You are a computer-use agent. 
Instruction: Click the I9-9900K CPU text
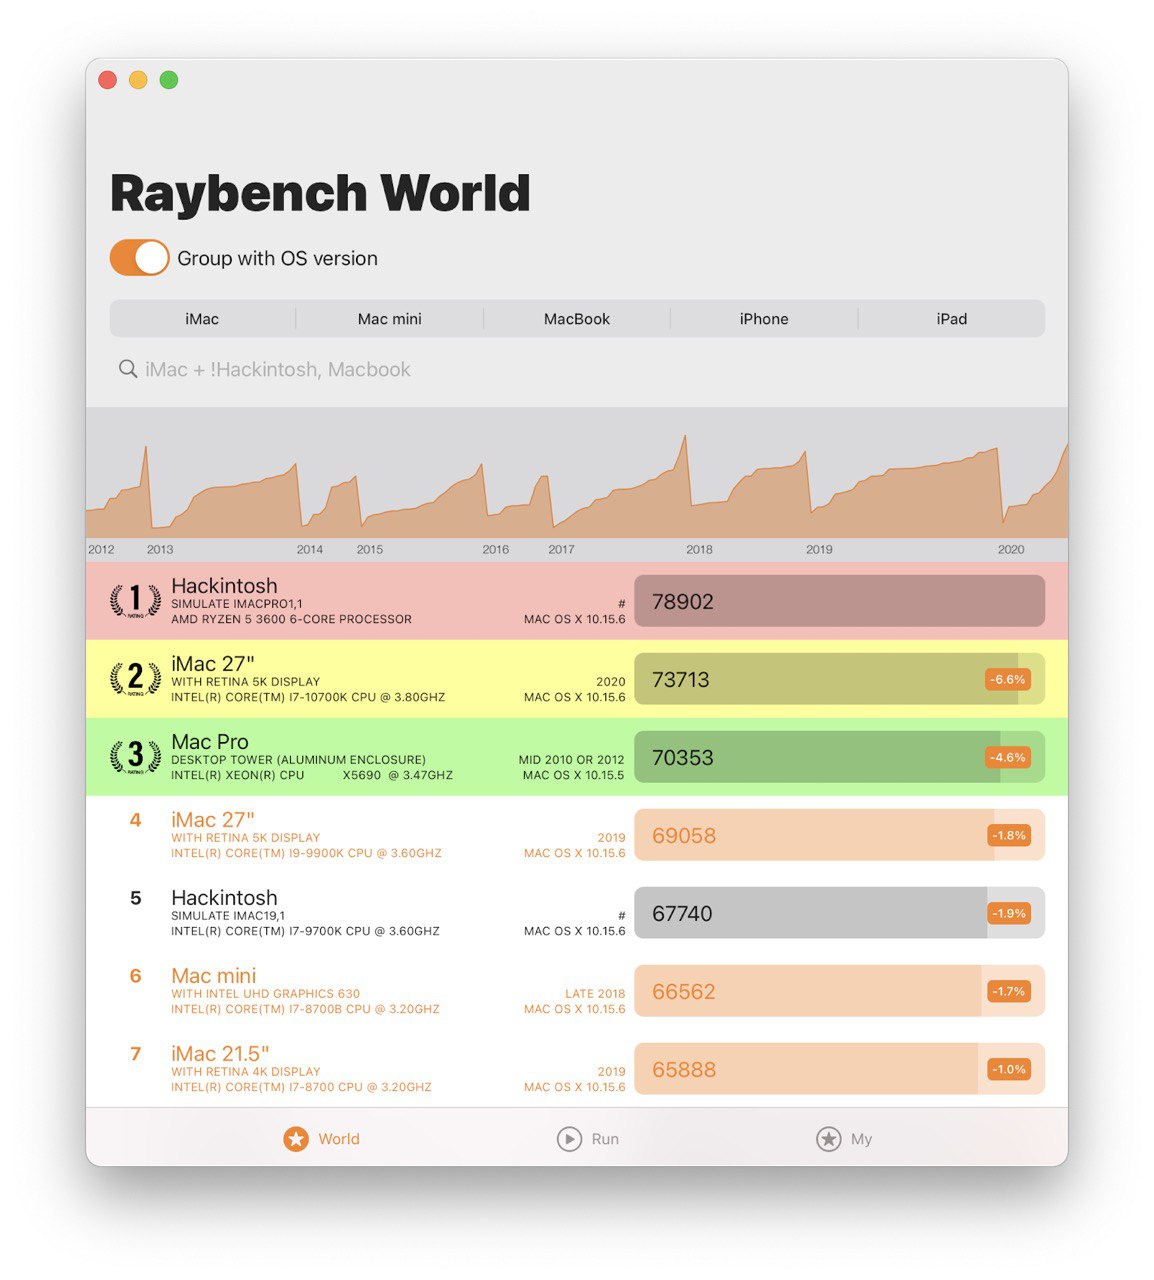(306, 853)
